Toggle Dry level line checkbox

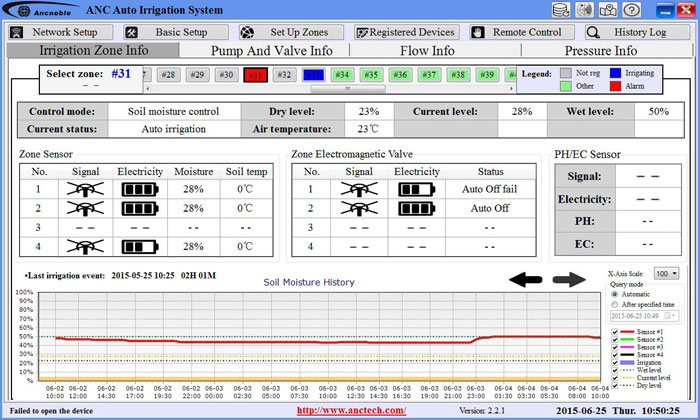click(615, 385)
